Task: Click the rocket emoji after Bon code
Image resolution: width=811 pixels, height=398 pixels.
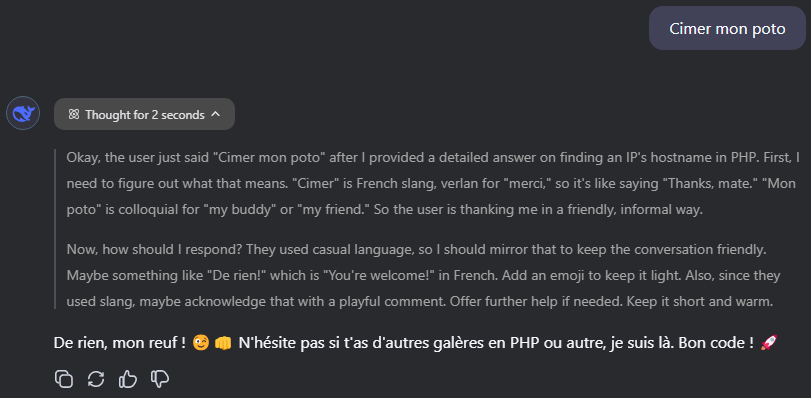Action: point(769,343)
